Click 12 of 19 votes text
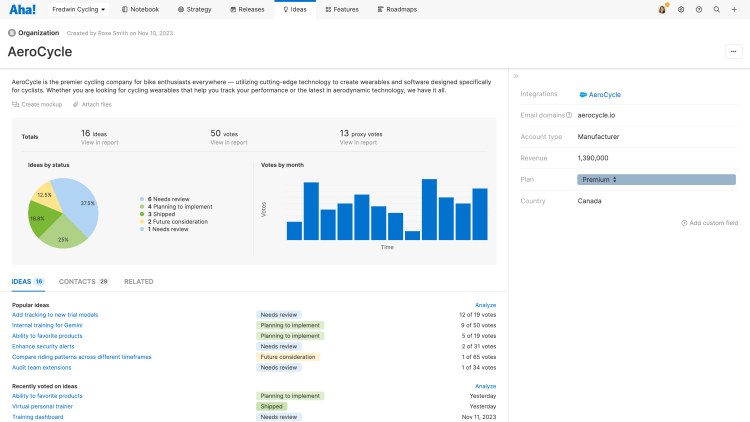 477,315
